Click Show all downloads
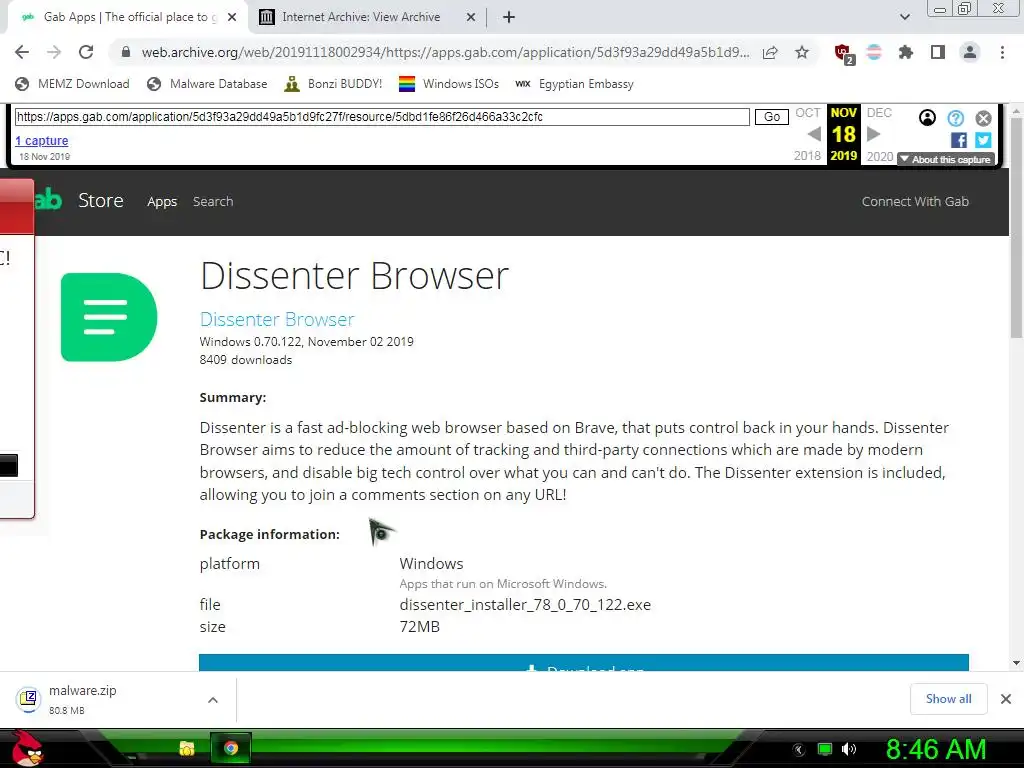The width and height of the screenshot is (1024, 768). coord(948,699)
